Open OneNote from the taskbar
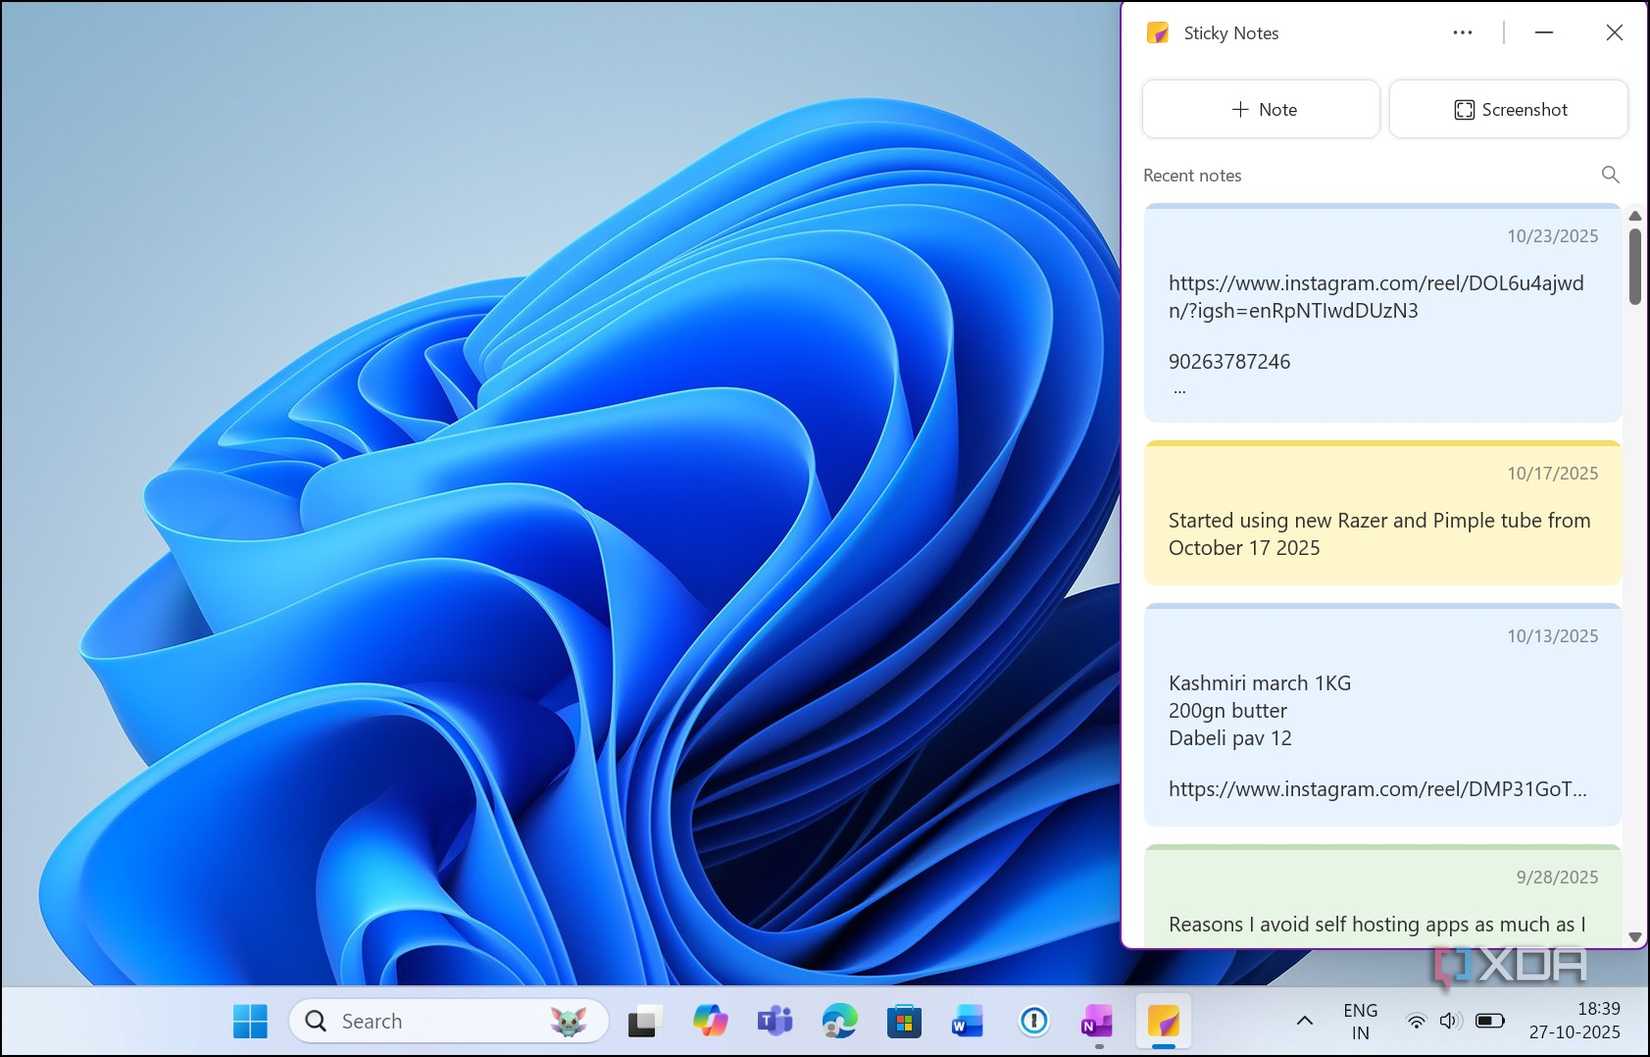Viewport: 1650px width, 1057px height. (1096, 1020)
